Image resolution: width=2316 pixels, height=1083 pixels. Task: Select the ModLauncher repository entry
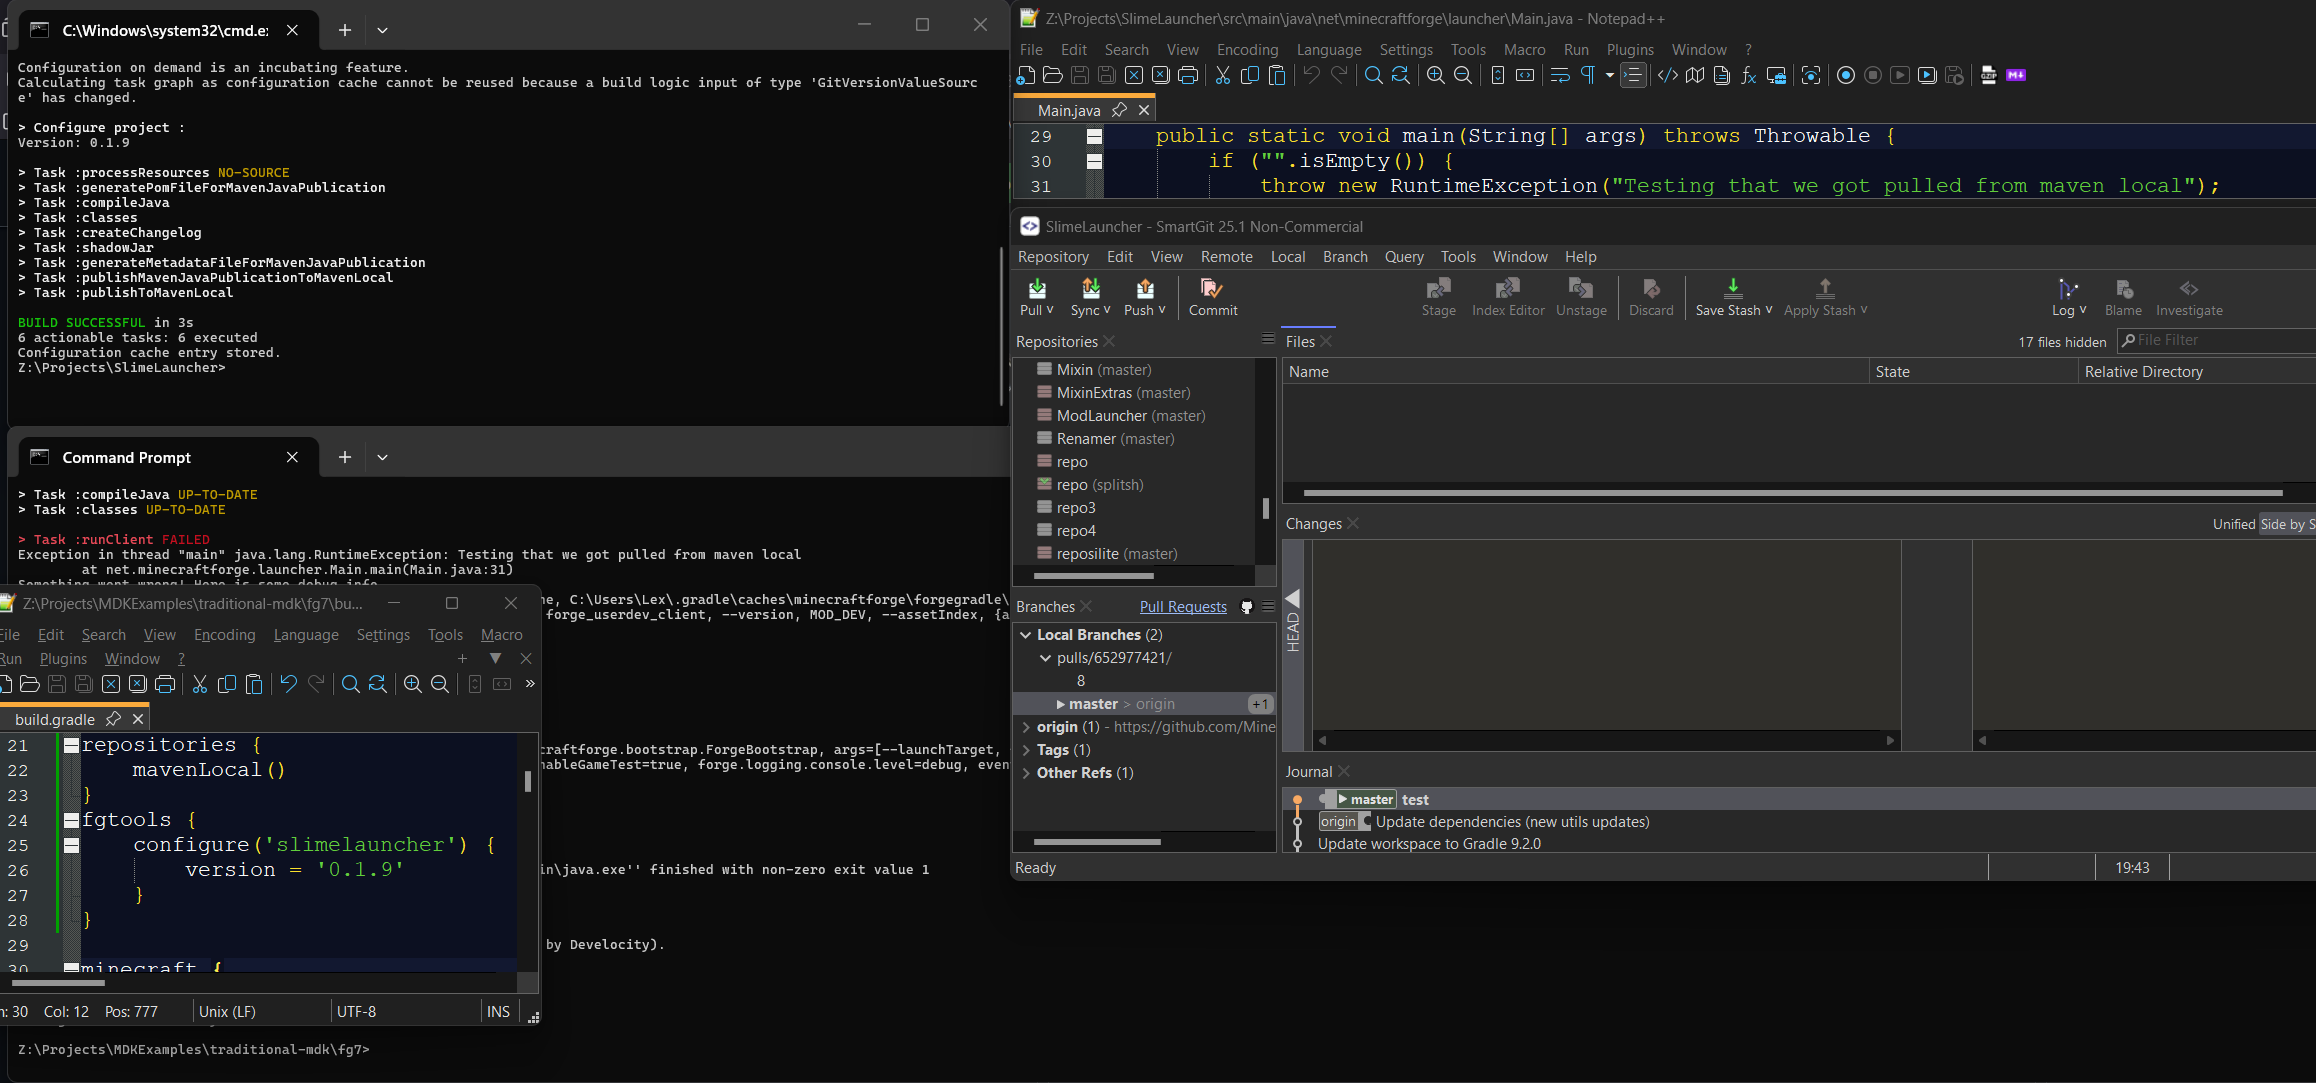pos(1101,416)
